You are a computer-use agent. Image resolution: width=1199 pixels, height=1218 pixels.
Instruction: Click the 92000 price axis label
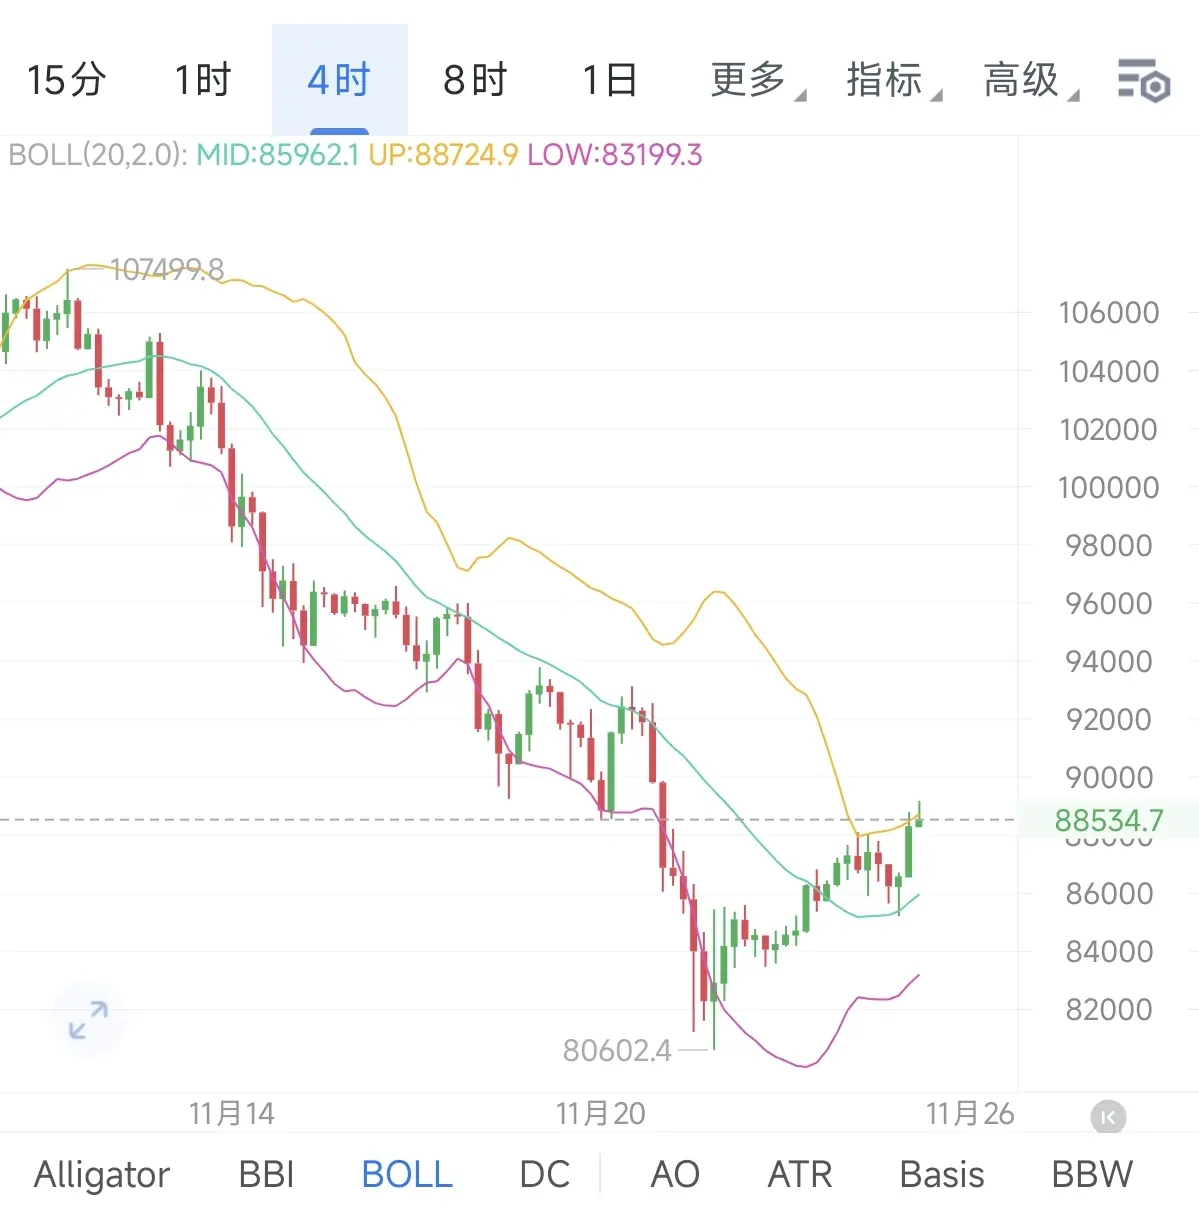click(1109, 719)
